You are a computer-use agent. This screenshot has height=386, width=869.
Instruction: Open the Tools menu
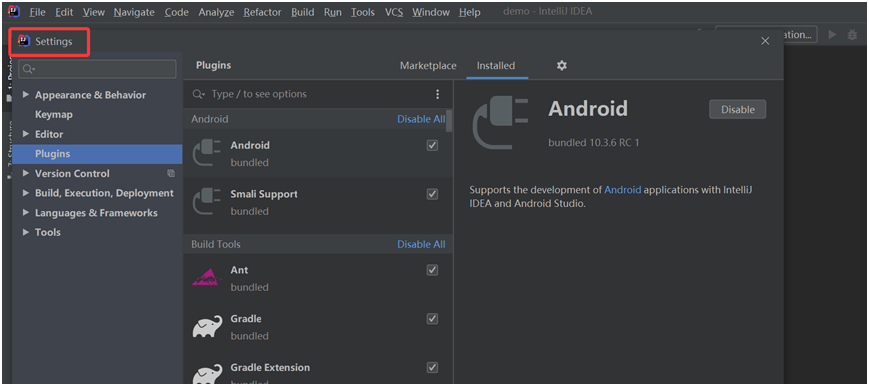362,12
